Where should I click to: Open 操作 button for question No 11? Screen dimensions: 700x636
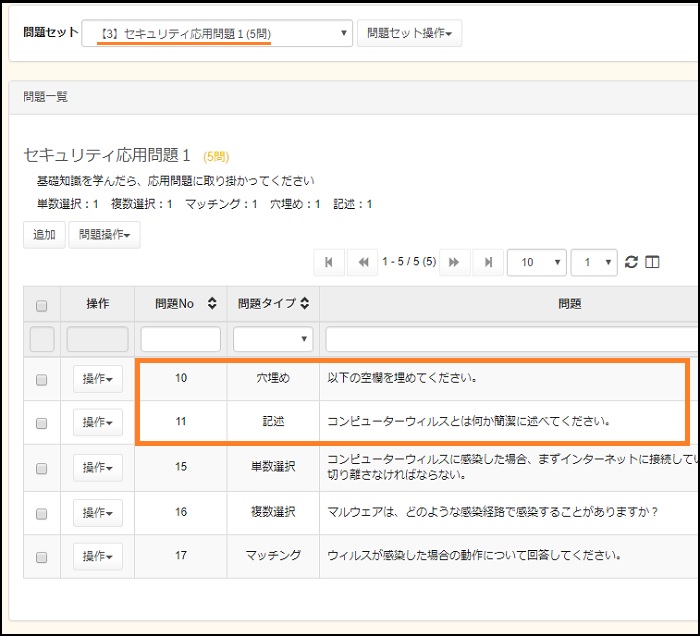[x=97, y=422]
